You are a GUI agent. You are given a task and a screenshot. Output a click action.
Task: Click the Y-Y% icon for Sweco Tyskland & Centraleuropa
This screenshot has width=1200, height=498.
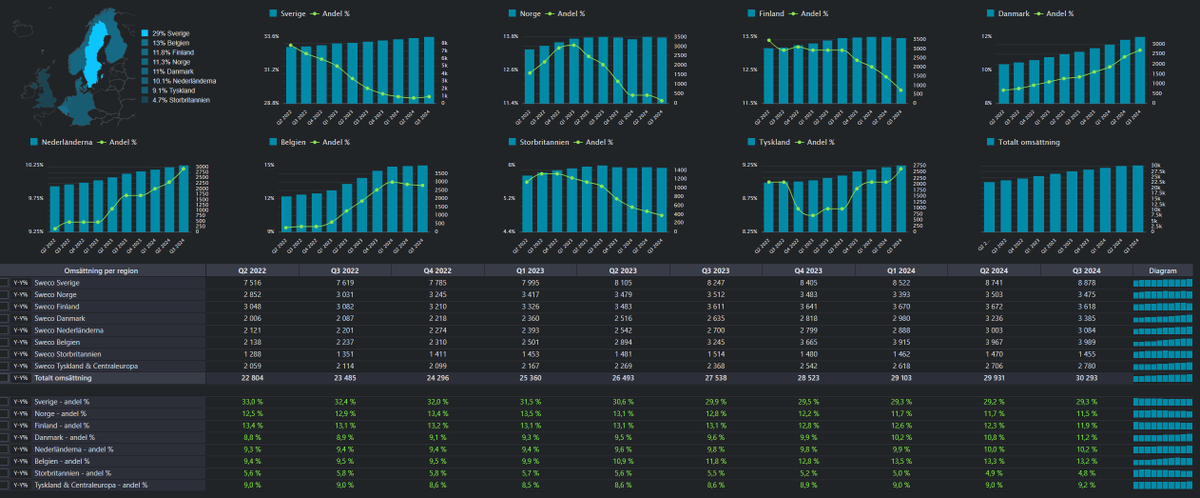click(x=21, y=367)
